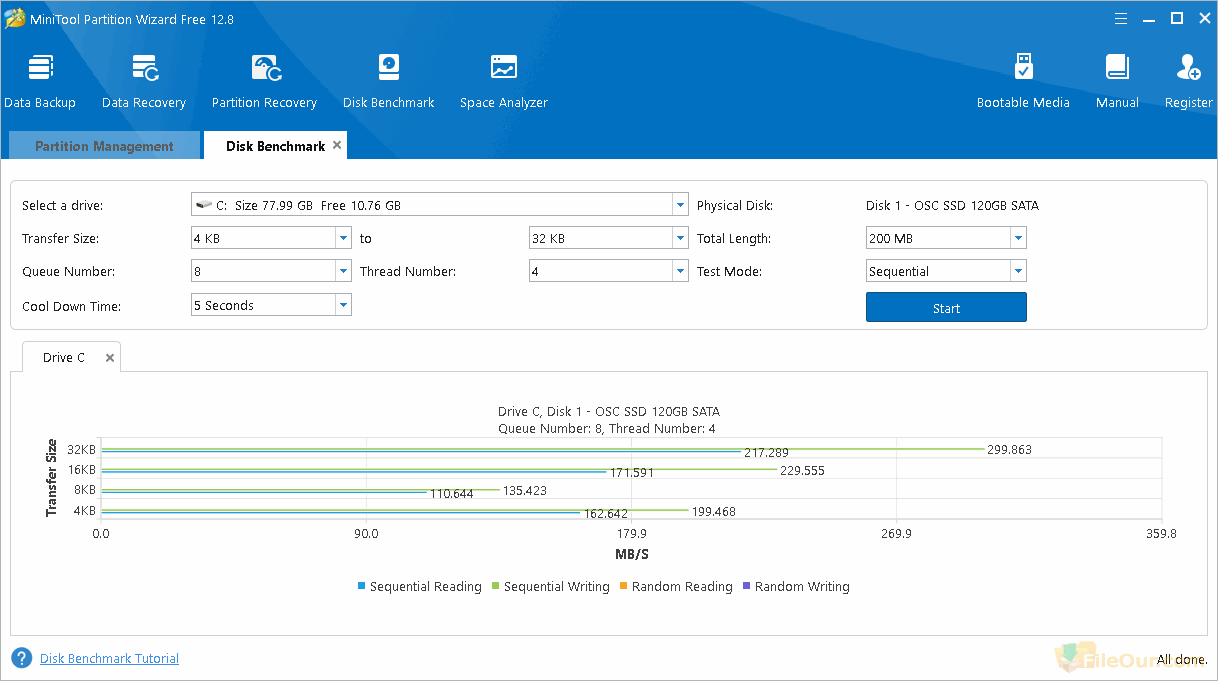Toggle the Sequential Writing legend entry
The height and width of the screenshot is (681, 1218).
555,587
